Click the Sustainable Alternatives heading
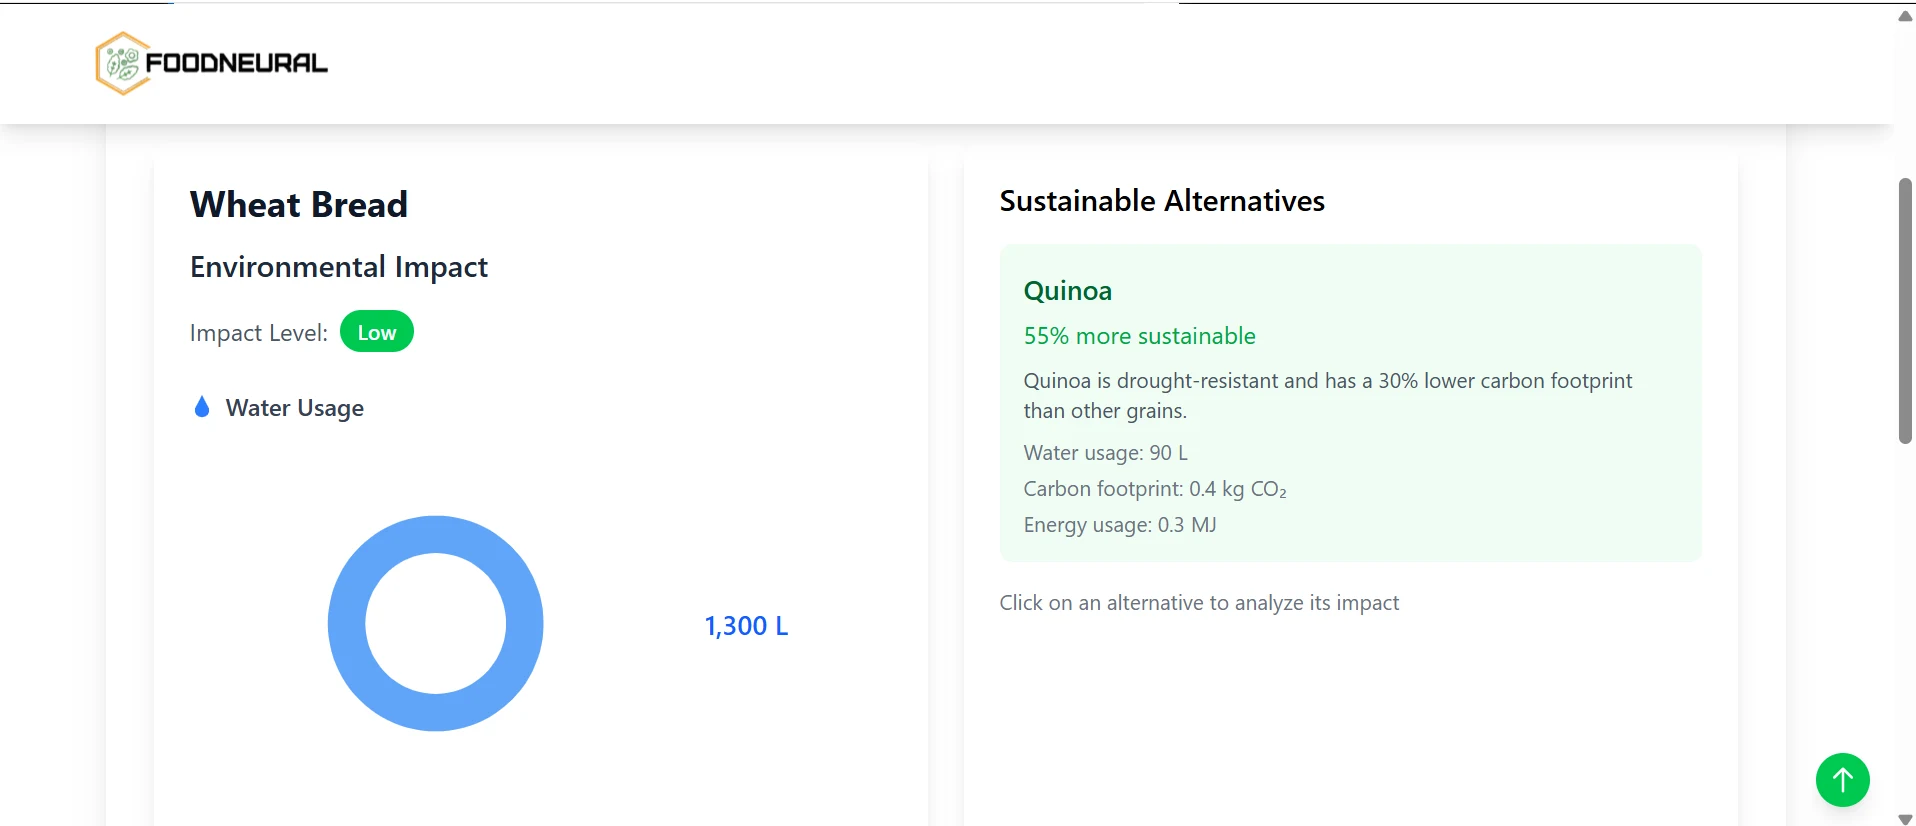Screen dimensions: 1916x826 (x=1162, y=201)
